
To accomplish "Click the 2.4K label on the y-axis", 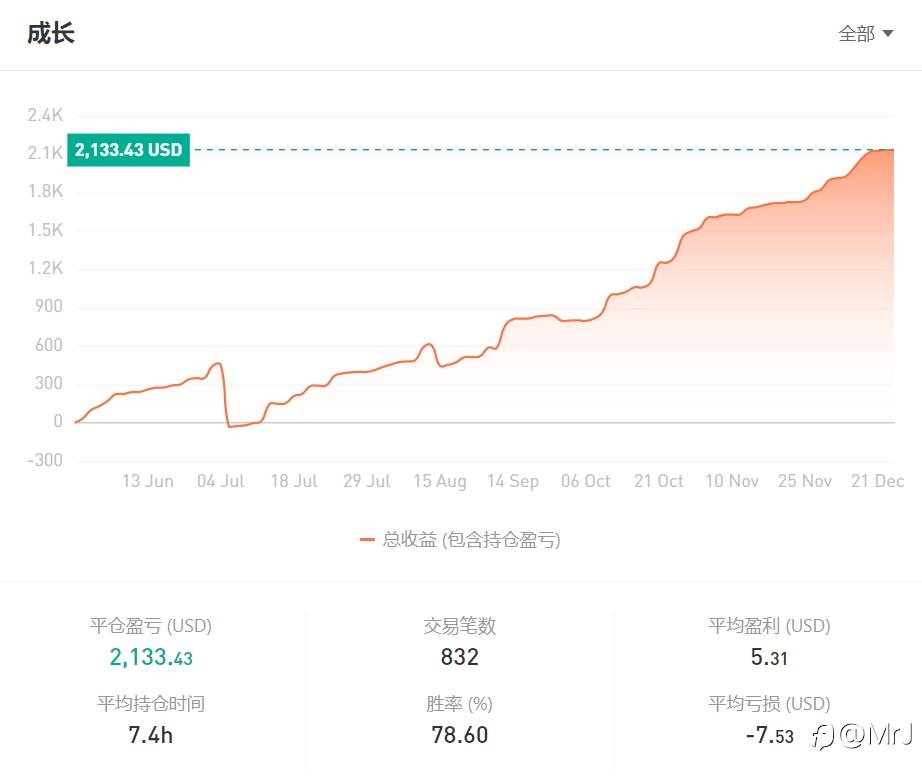I will click(45, 115).
